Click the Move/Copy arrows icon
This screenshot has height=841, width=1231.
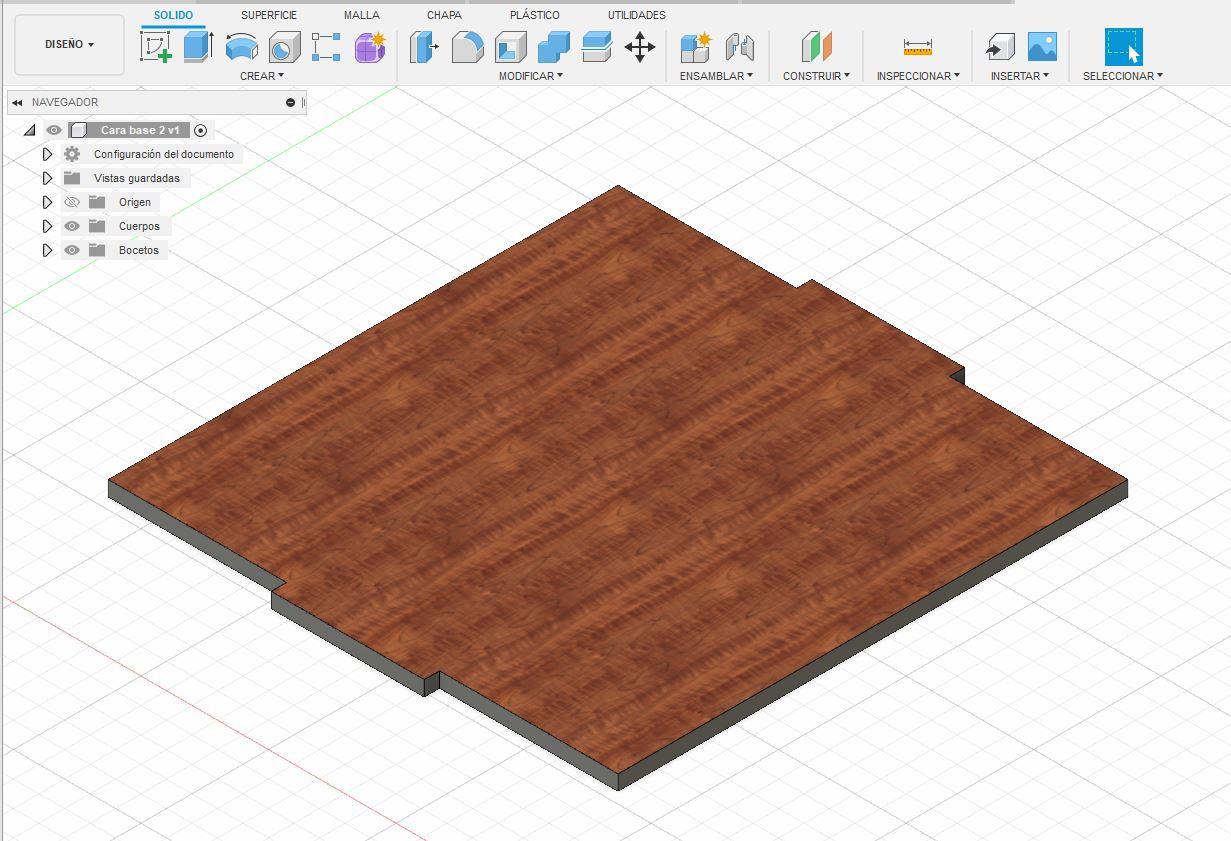click(640, 47)
